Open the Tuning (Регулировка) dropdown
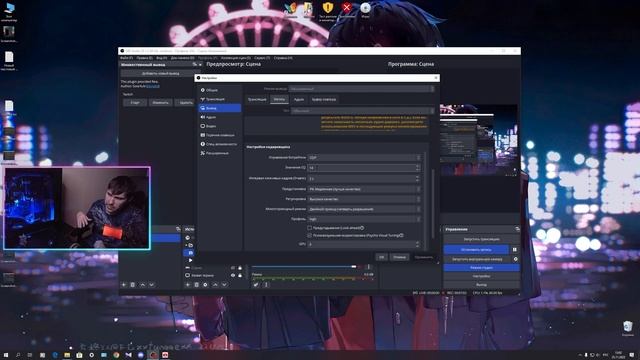The image size is (640, 360). (364, 199)
